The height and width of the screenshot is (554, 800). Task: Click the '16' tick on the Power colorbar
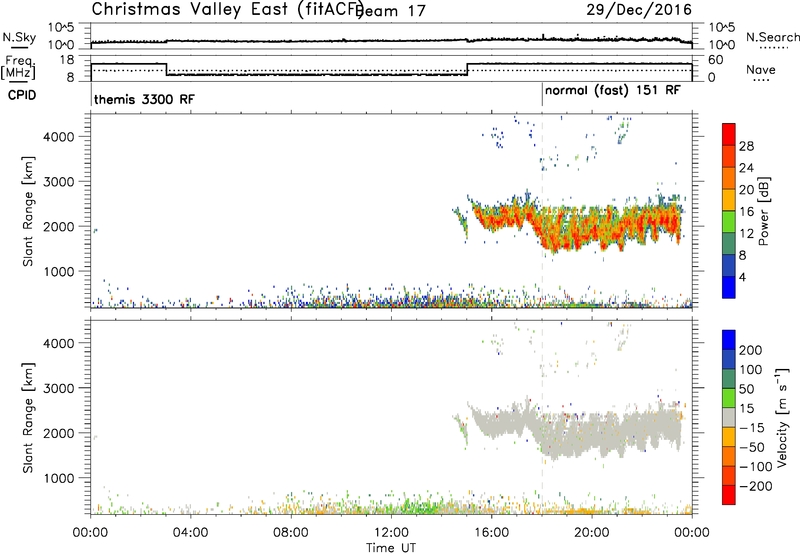click(746, 211)
